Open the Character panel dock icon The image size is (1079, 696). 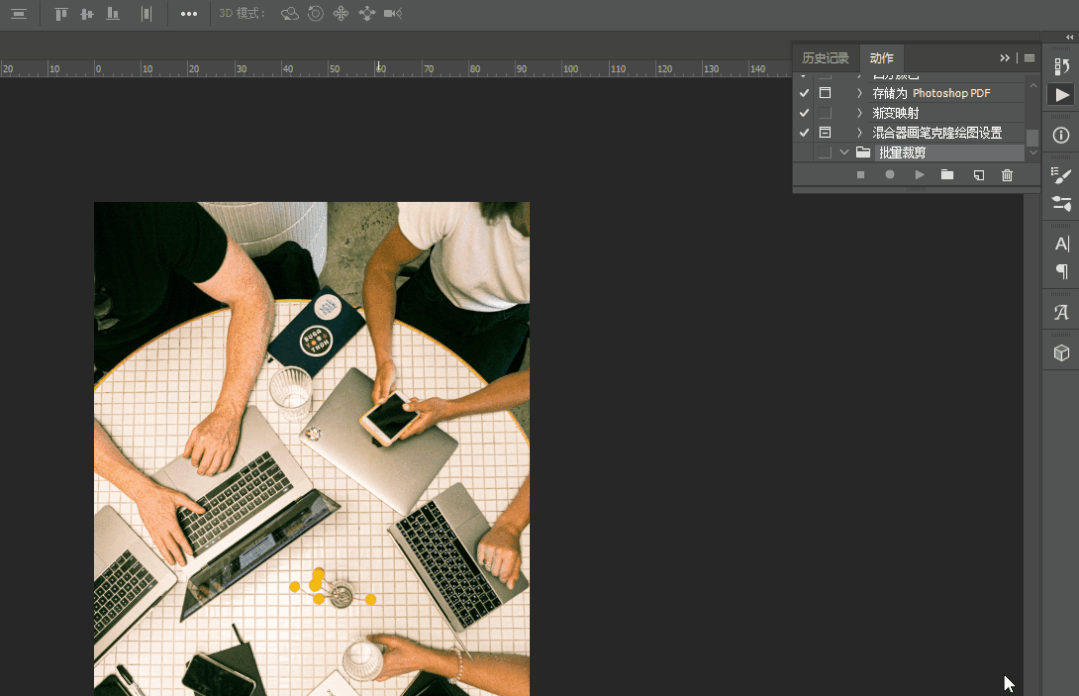click(1061, 243)
